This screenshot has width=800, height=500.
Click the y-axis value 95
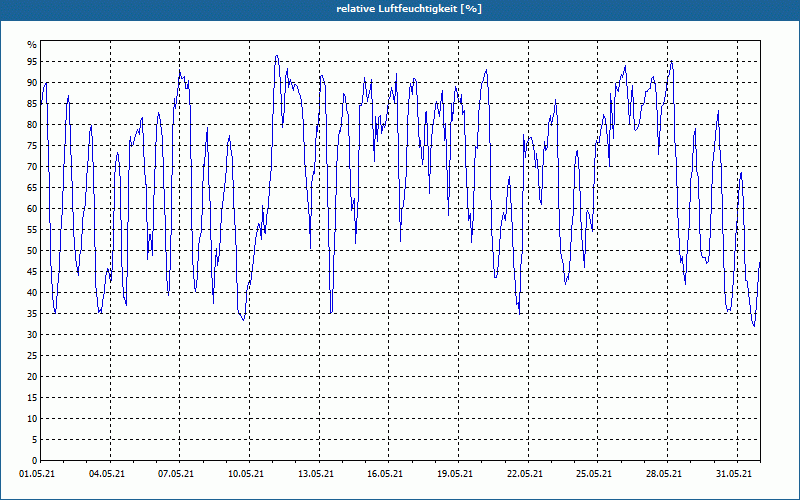click(x=32, y=62)
